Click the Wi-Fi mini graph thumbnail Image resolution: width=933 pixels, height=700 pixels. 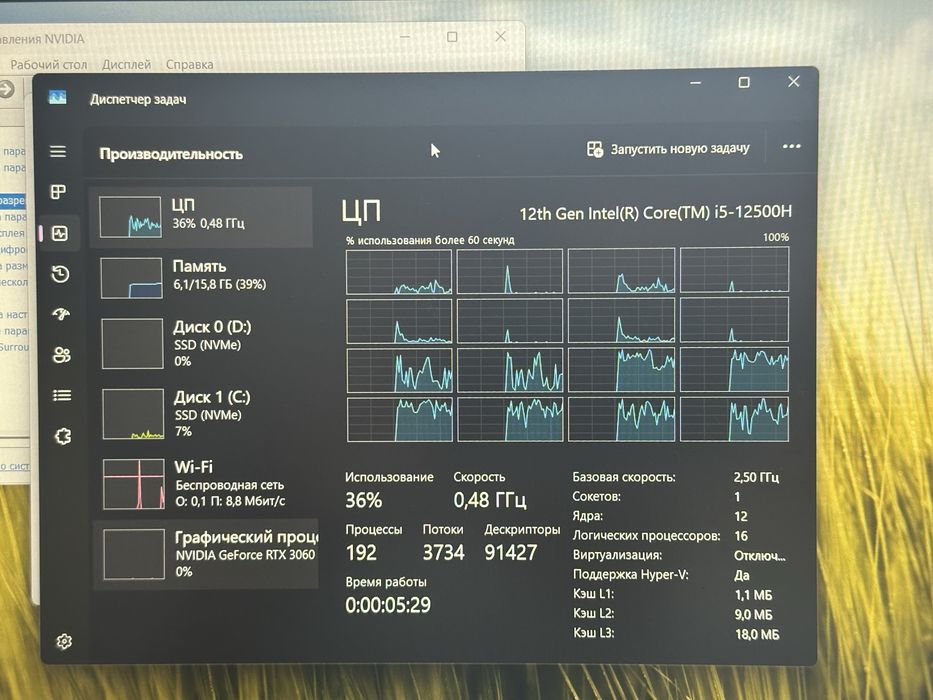(x=134, y=484)
